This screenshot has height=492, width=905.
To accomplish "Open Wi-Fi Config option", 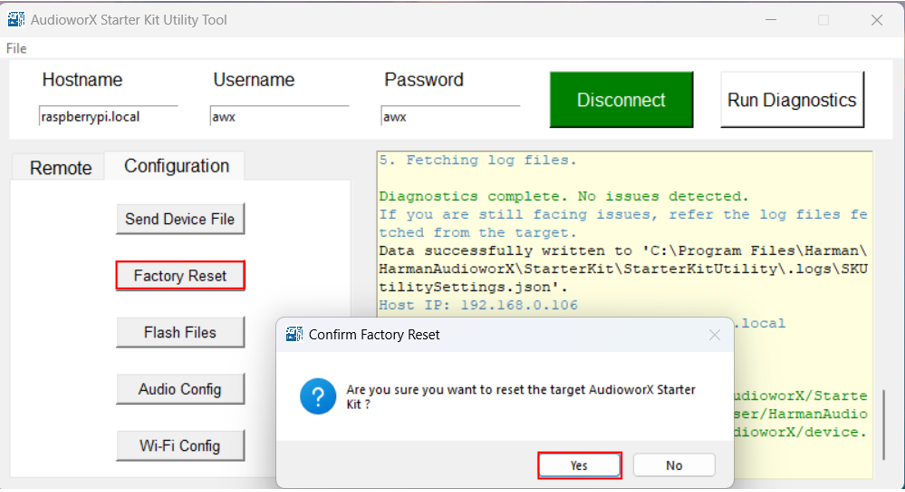I will [x=180, y=446].
